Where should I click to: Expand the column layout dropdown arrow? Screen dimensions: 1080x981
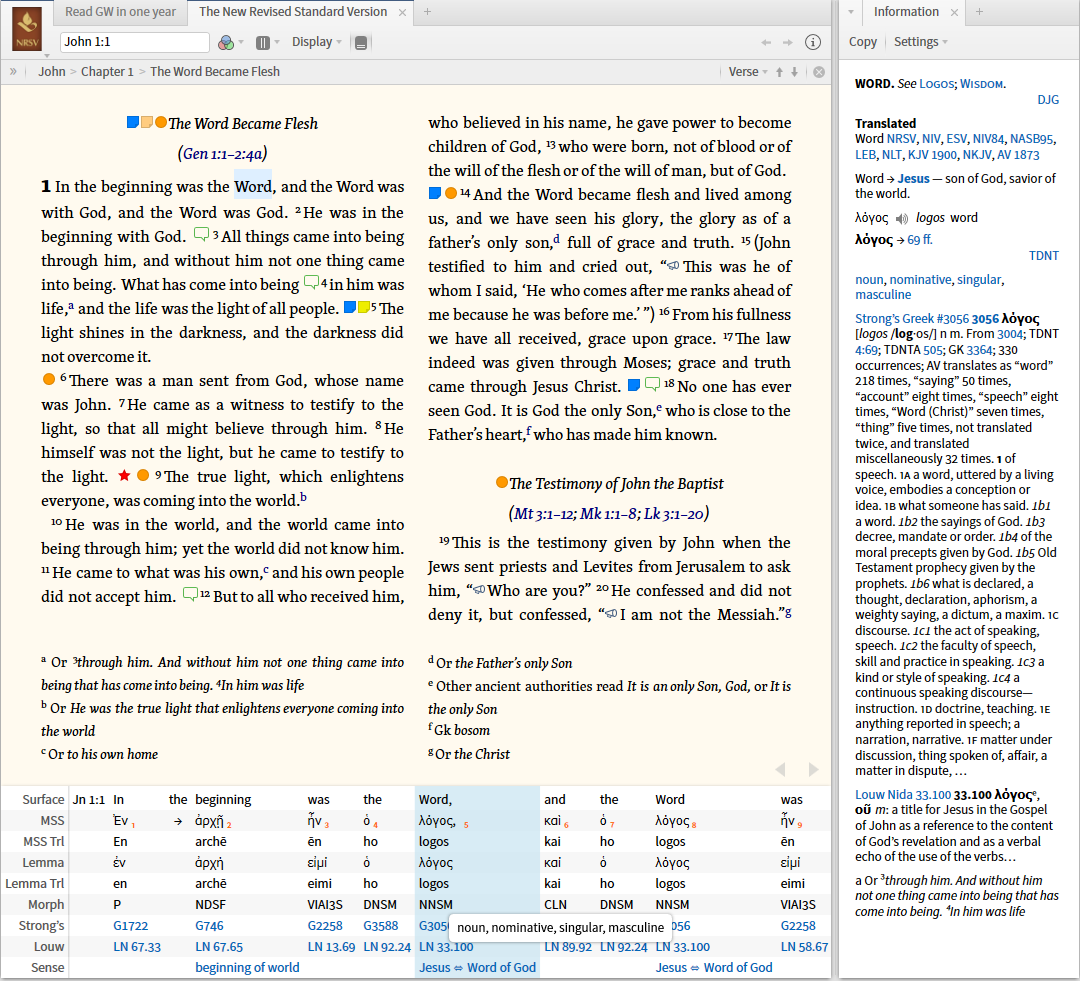click(277, 43)
